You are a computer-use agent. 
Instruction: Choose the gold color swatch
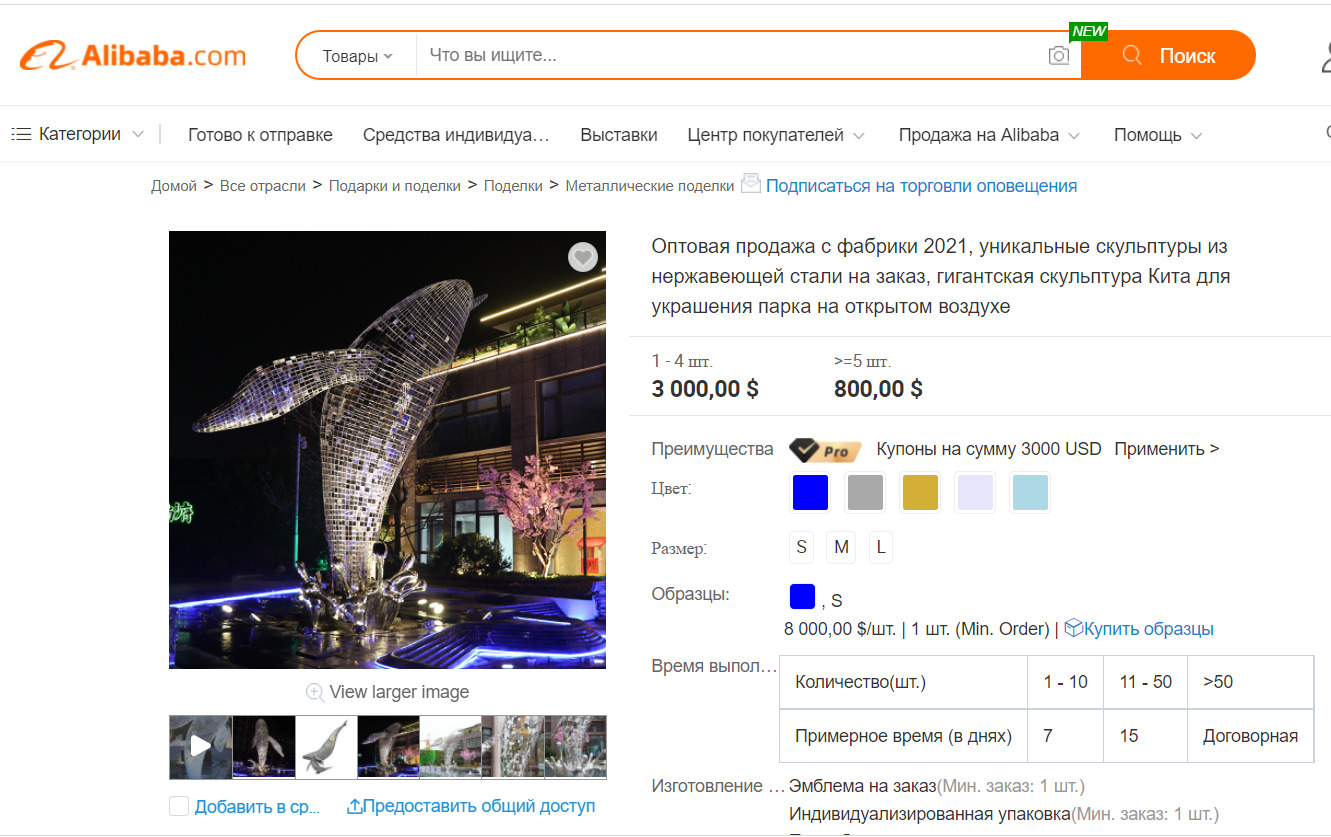(x=921, y=493)
